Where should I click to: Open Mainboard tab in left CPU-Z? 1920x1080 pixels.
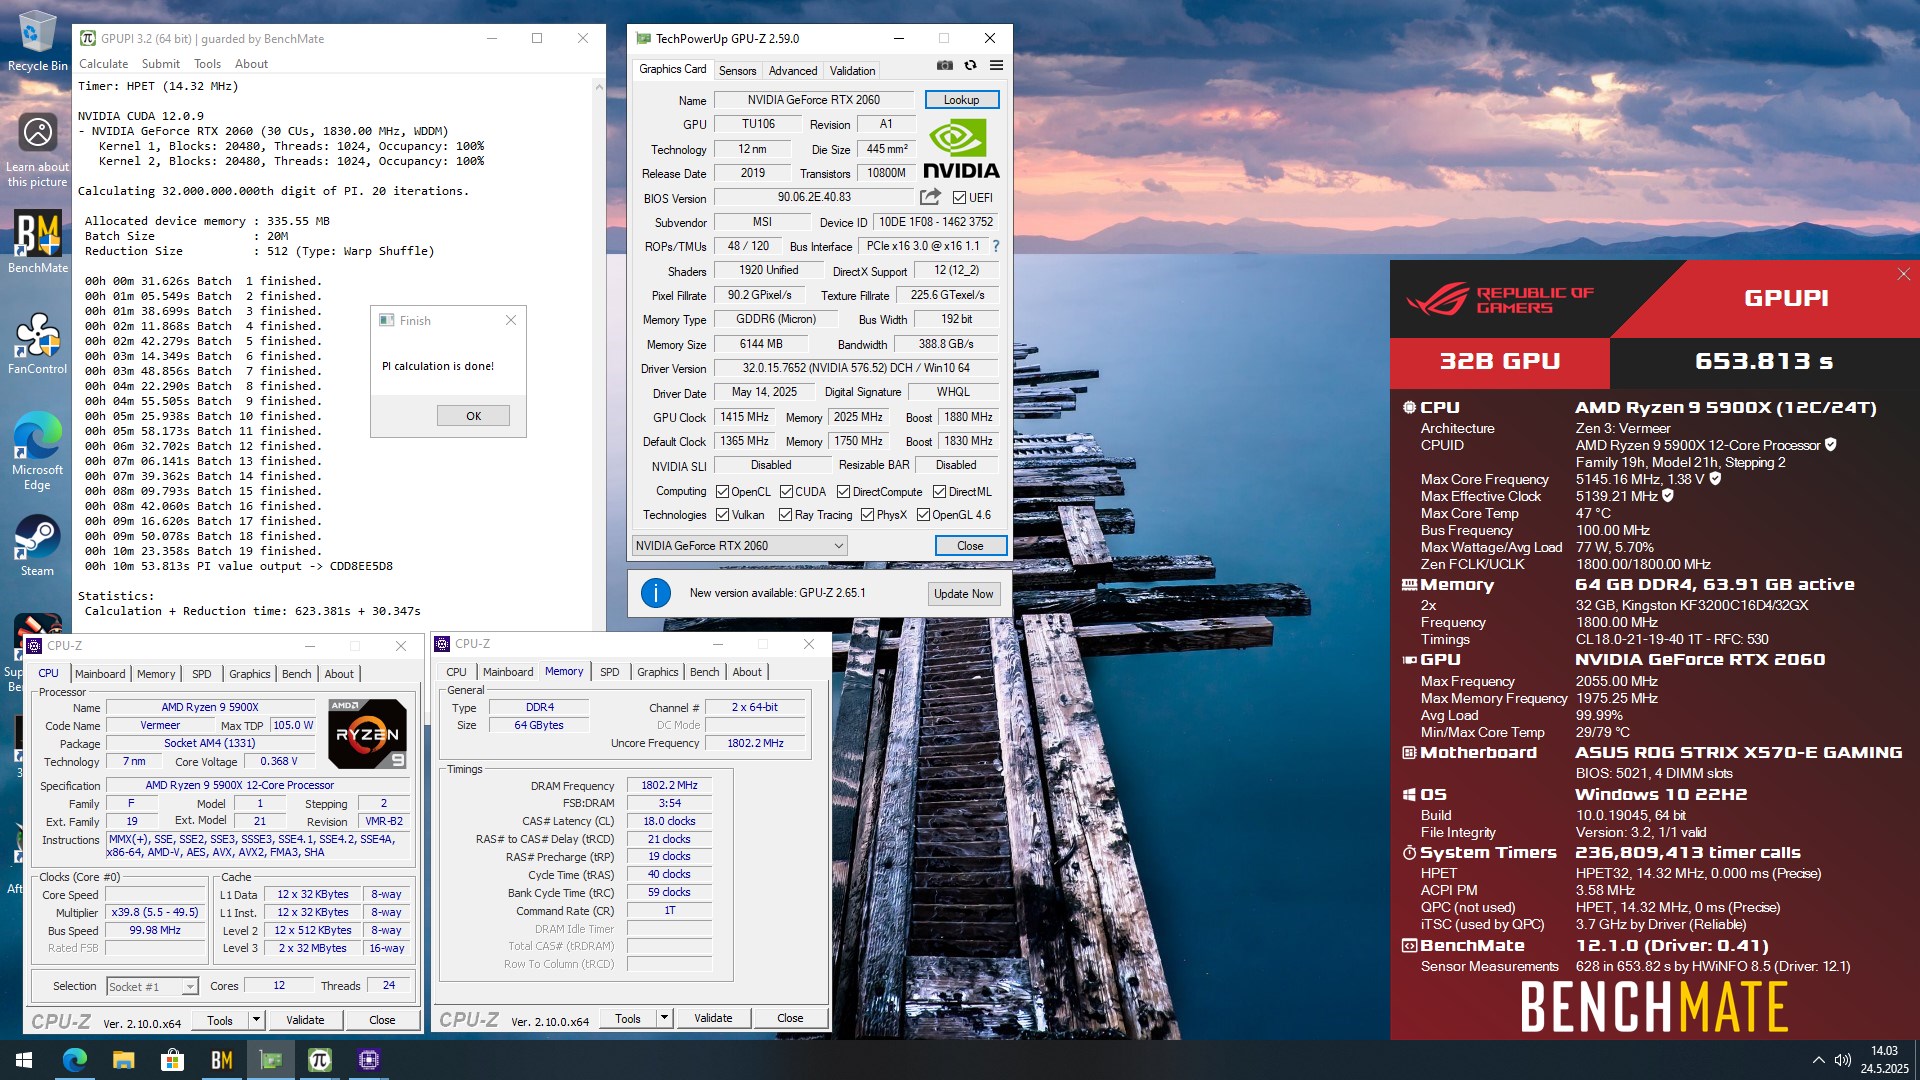click(100, 674)
